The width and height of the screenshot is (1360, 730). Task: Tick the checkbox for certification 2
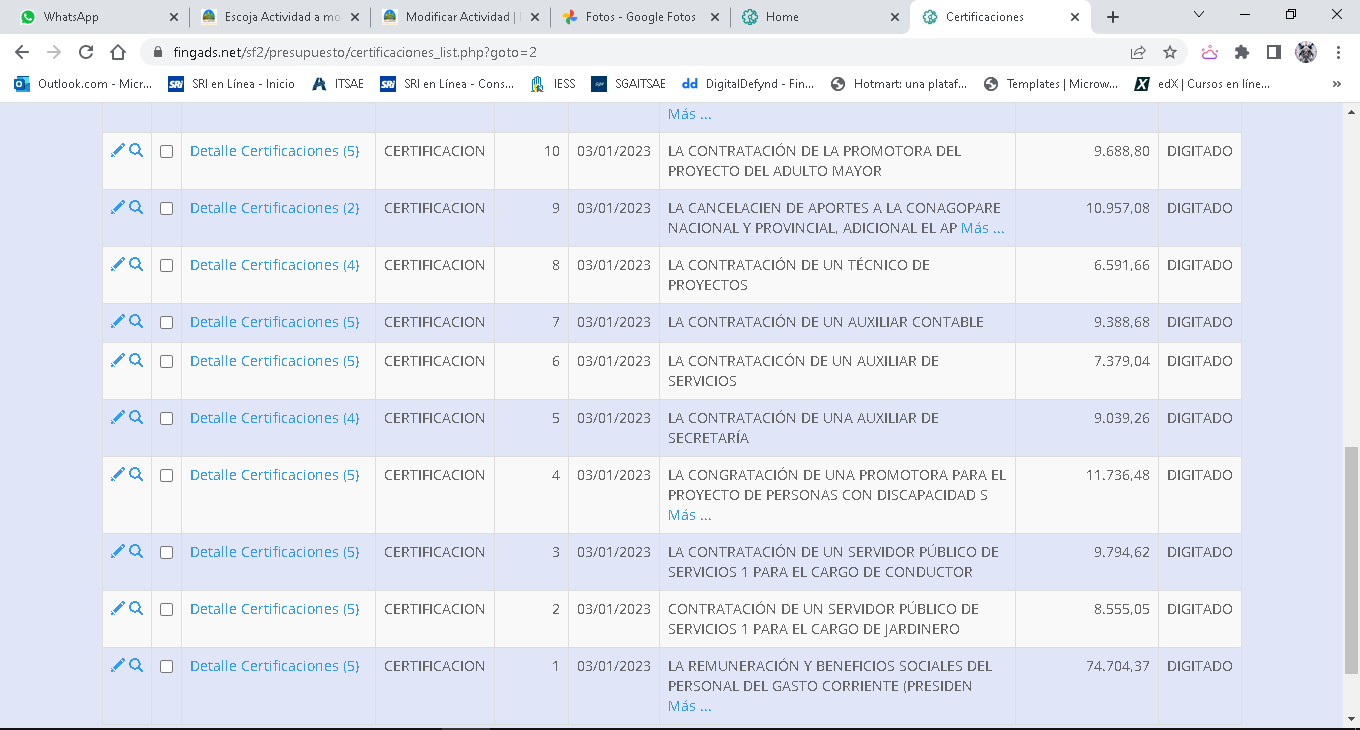pyautogui.click(x=166, y=610)
